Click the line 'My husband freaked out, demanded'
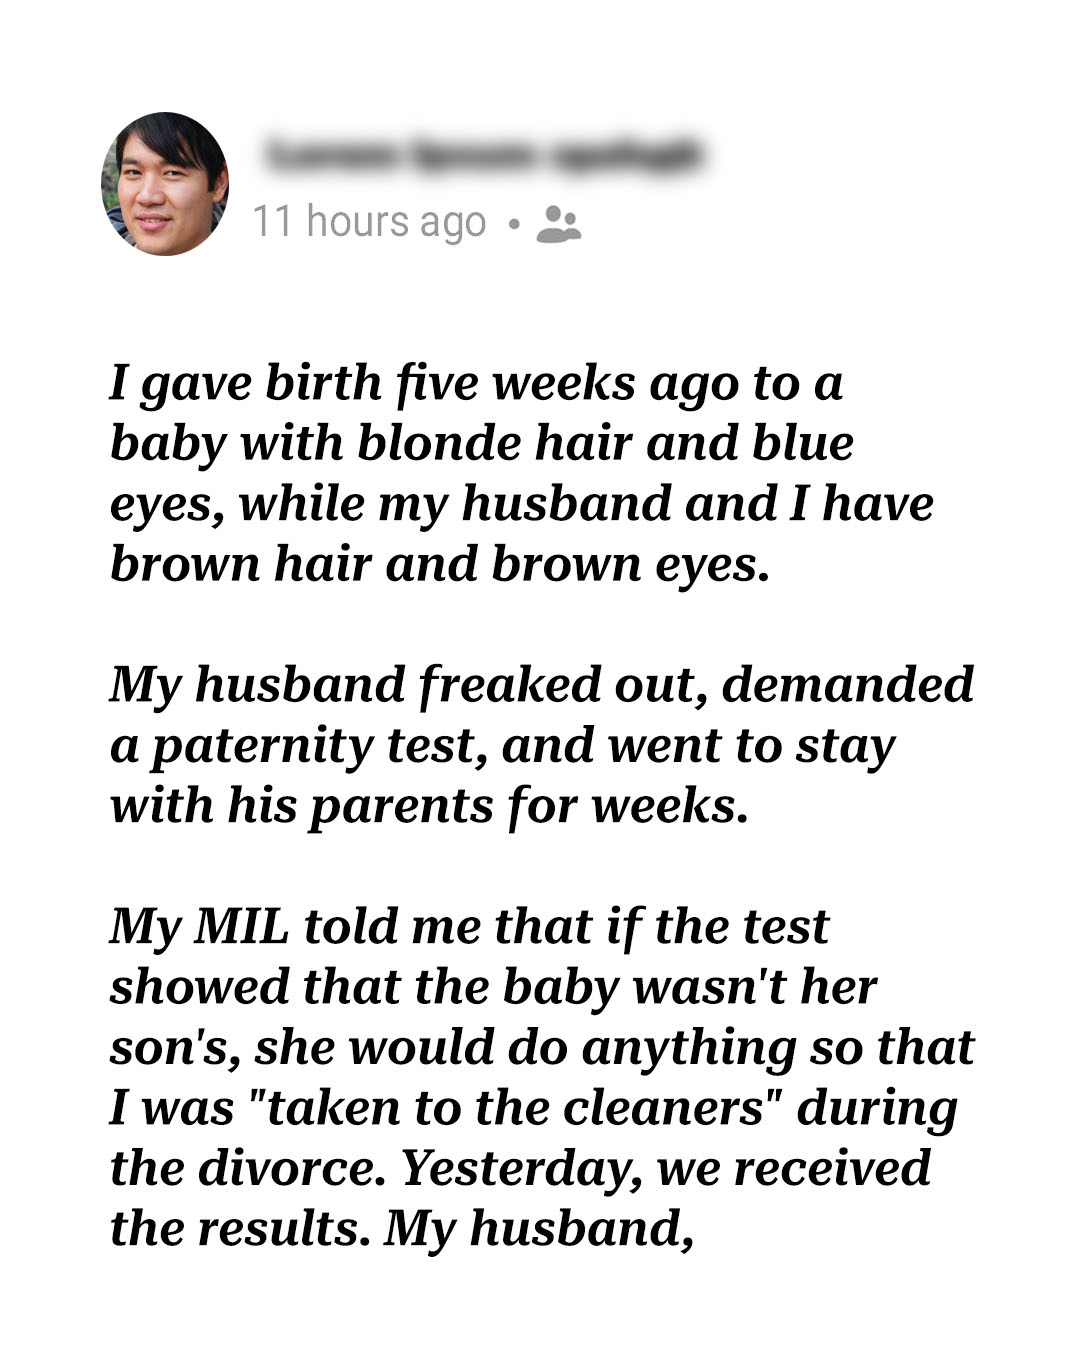 click(x=541, y=686)
